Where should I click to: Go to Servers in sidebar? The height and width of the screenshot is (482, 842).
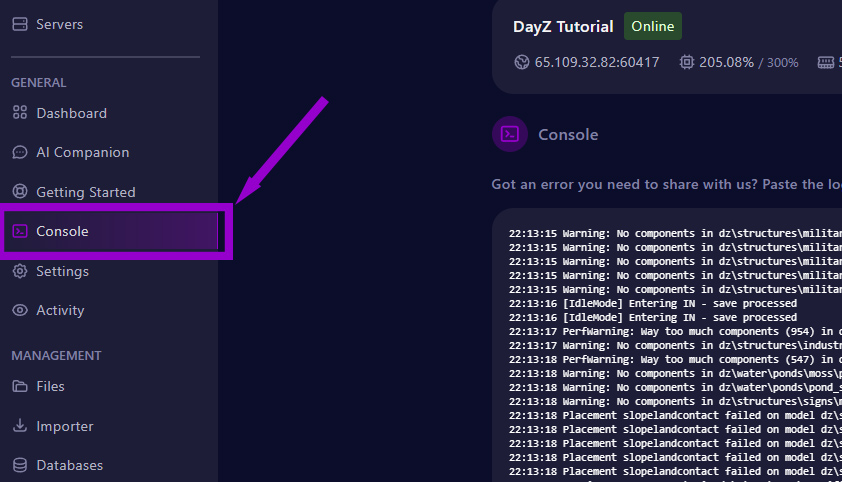point(59,24)
